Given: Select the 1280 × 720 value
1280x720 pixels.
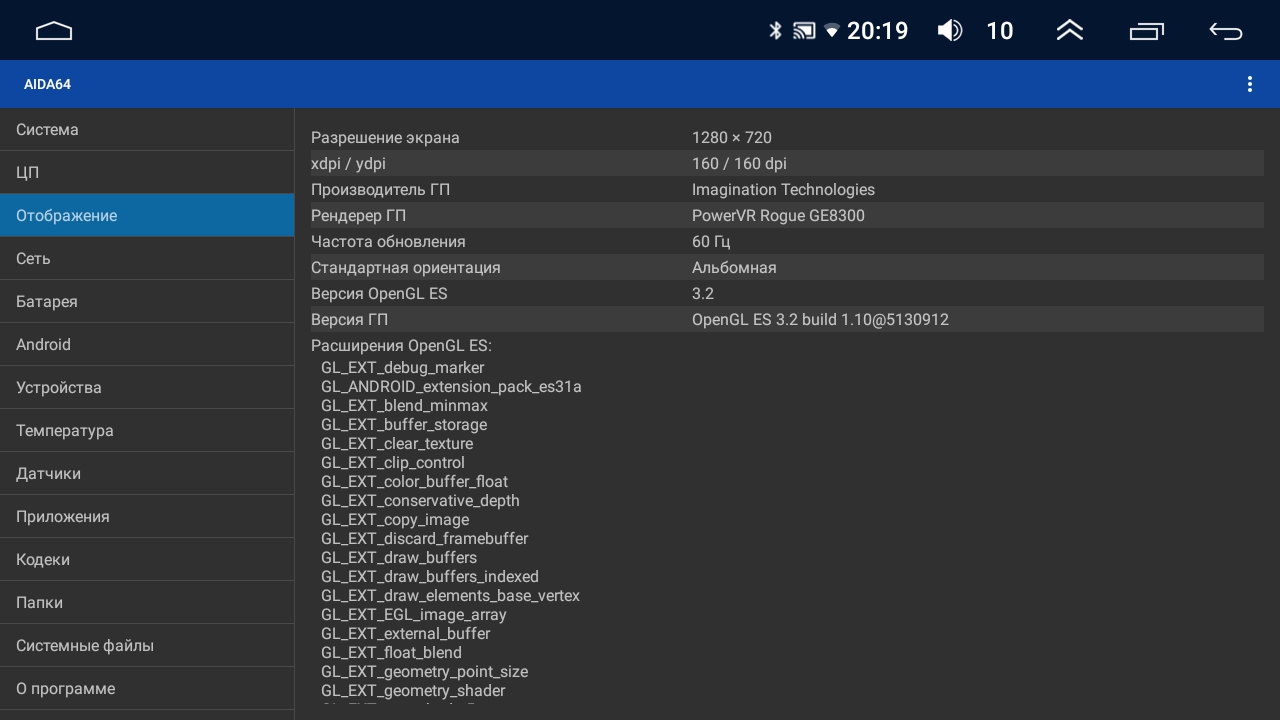Looking at the screenshot, I should tap(732, 138).
